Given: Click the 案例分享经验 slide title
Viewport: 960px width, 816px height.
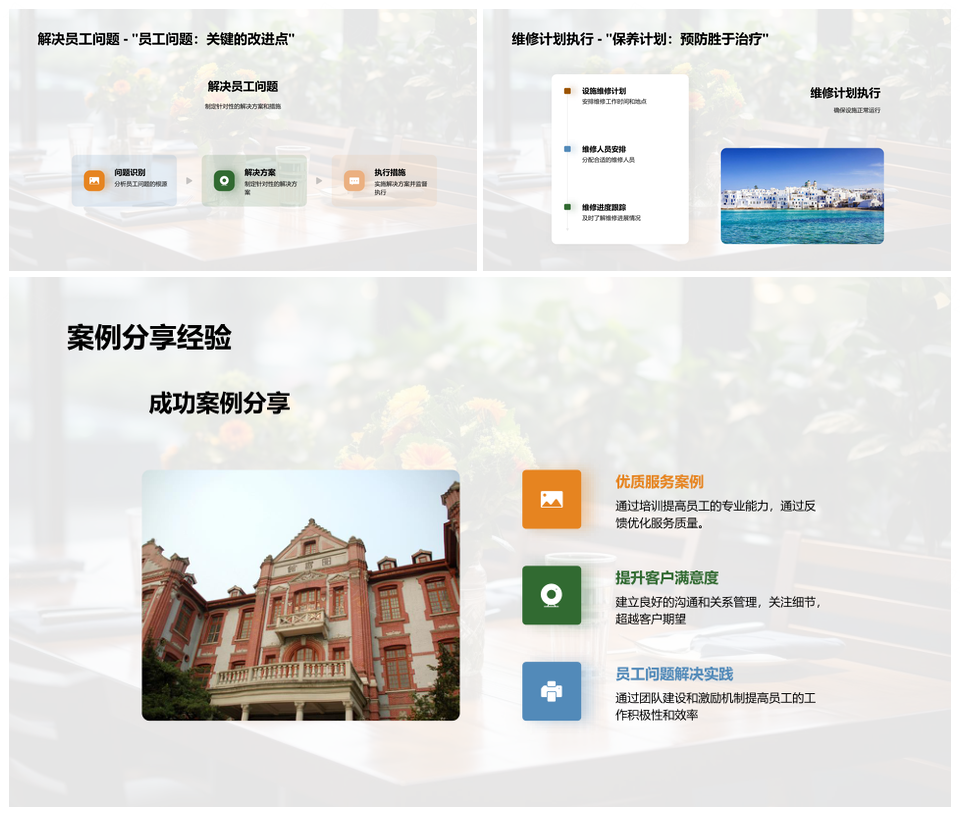Looking at the screenshot, I should 149,338.
